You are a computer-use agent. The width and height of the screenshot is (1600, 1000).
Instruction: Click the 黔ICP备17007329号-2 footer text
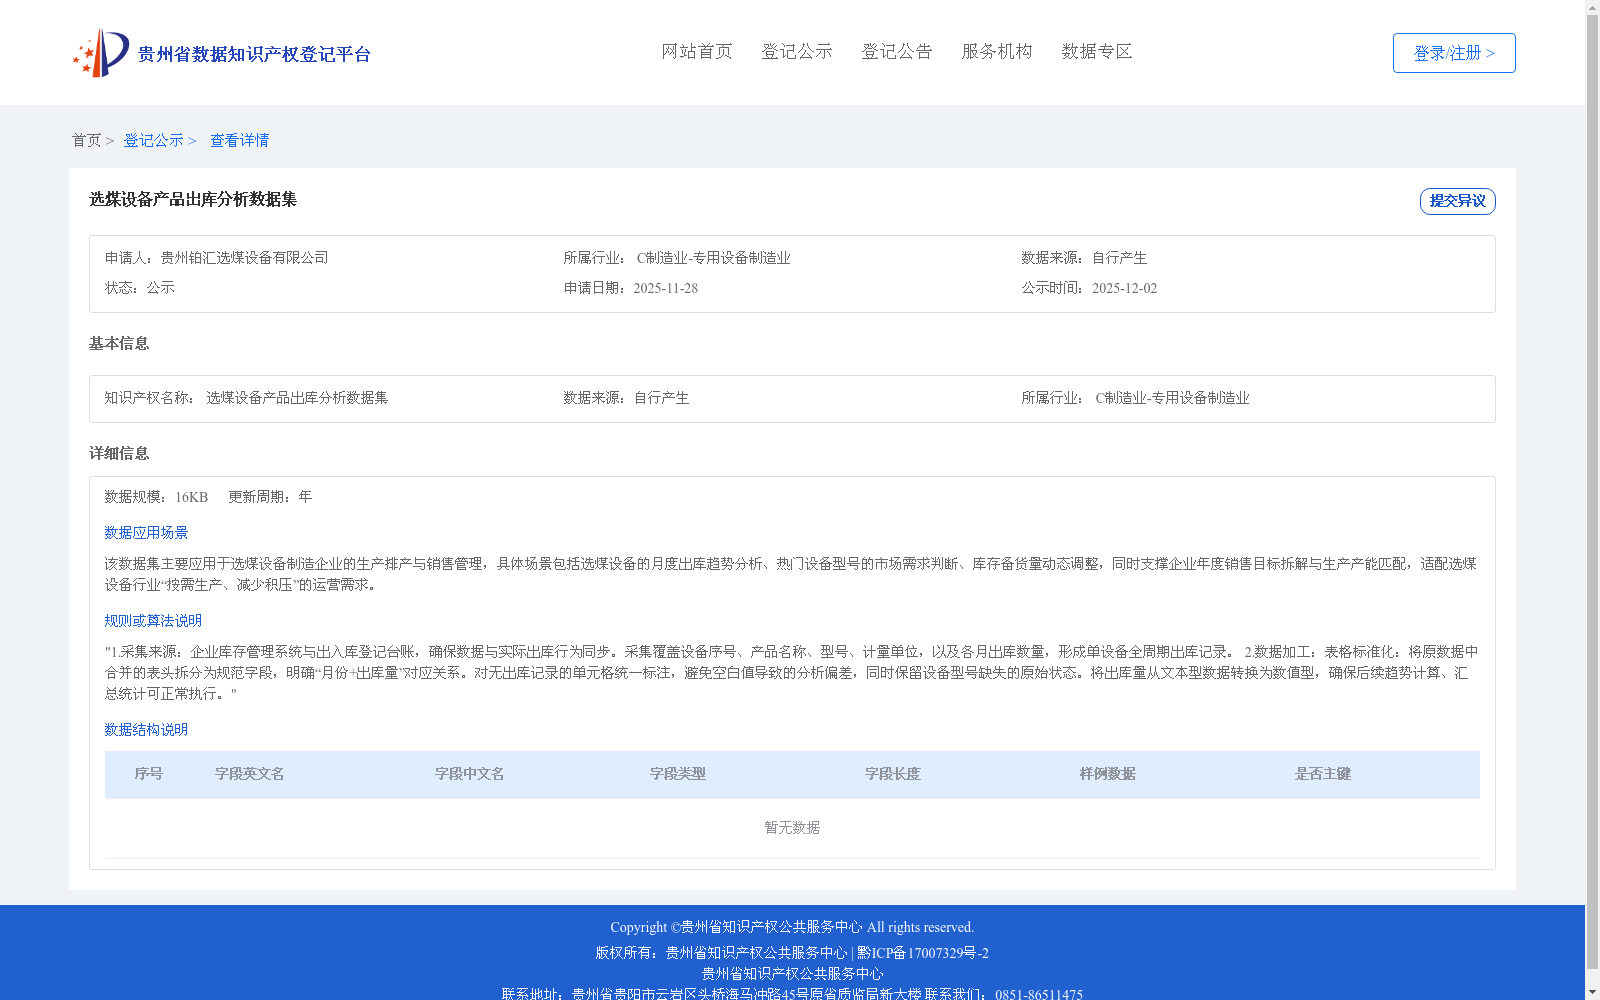(x=923, y=953)
